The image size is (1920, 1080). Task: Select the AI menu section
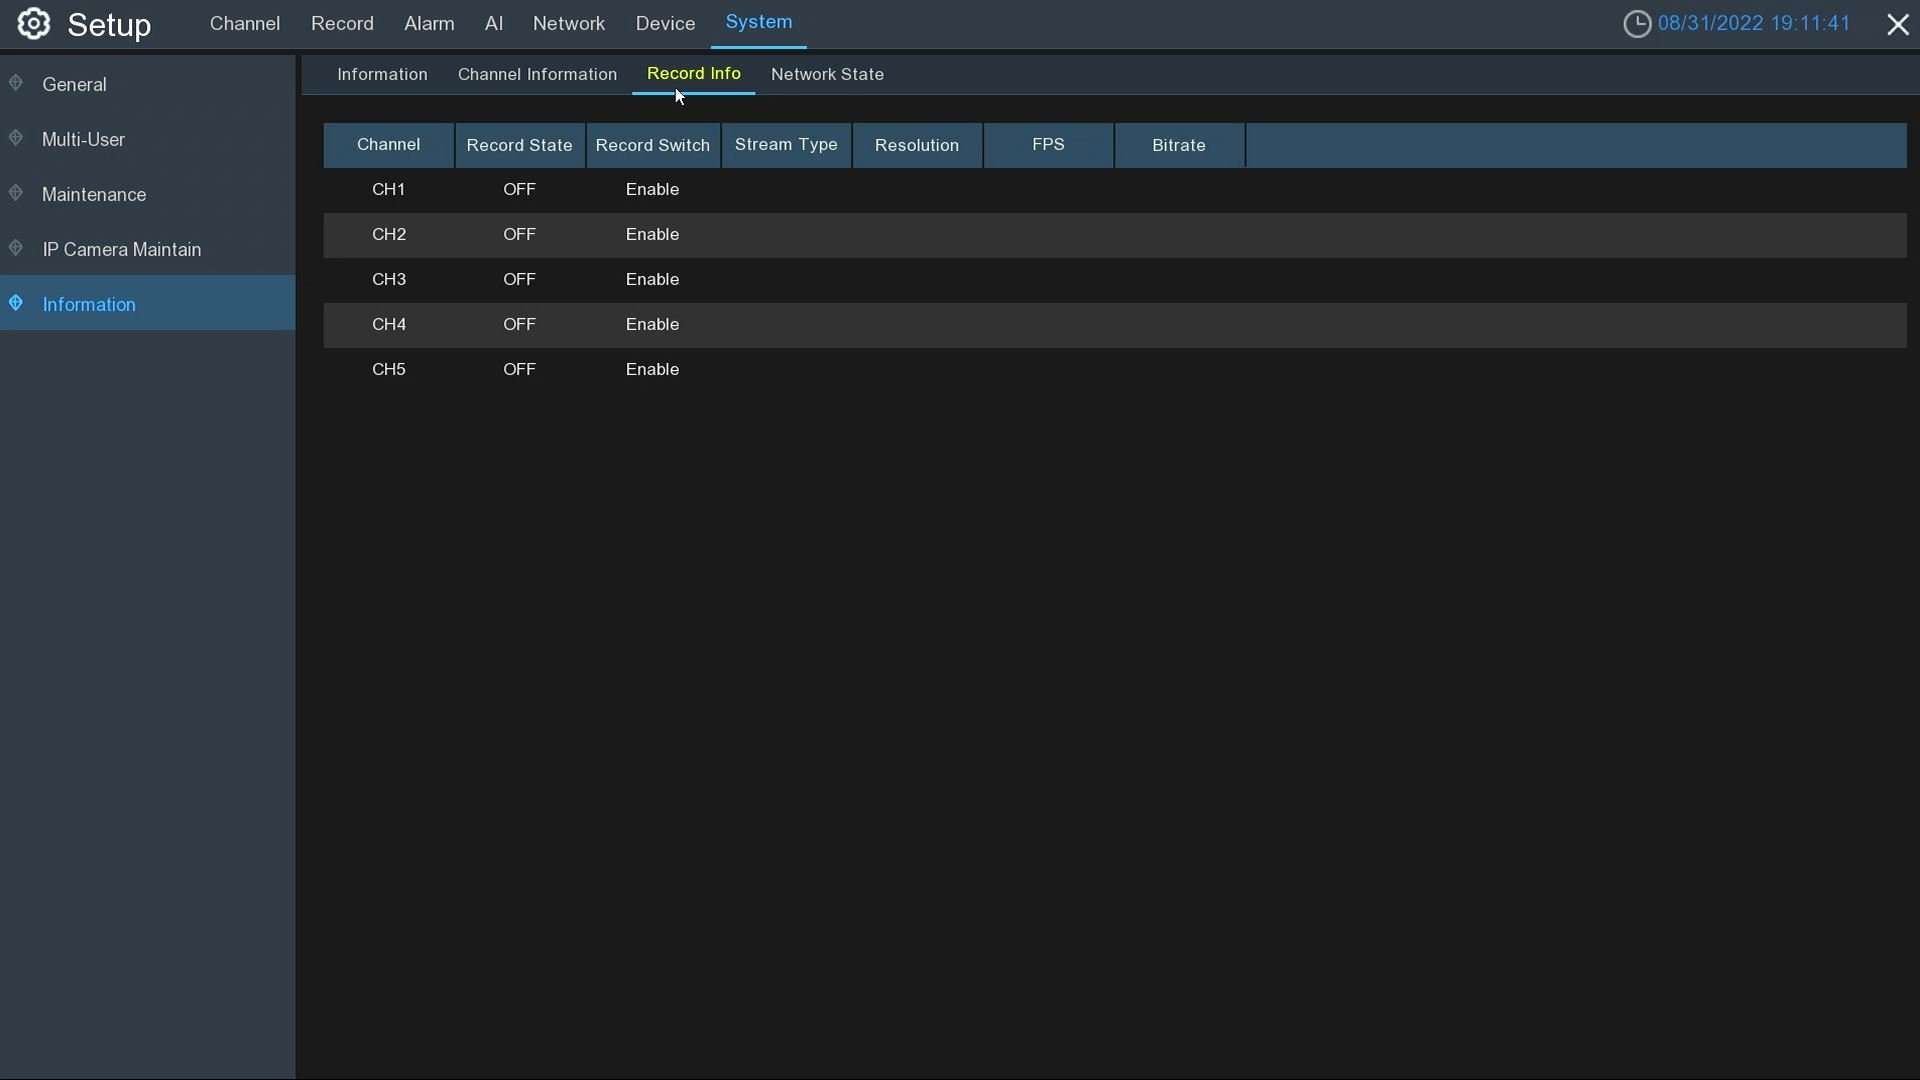[x=494, y=23]
